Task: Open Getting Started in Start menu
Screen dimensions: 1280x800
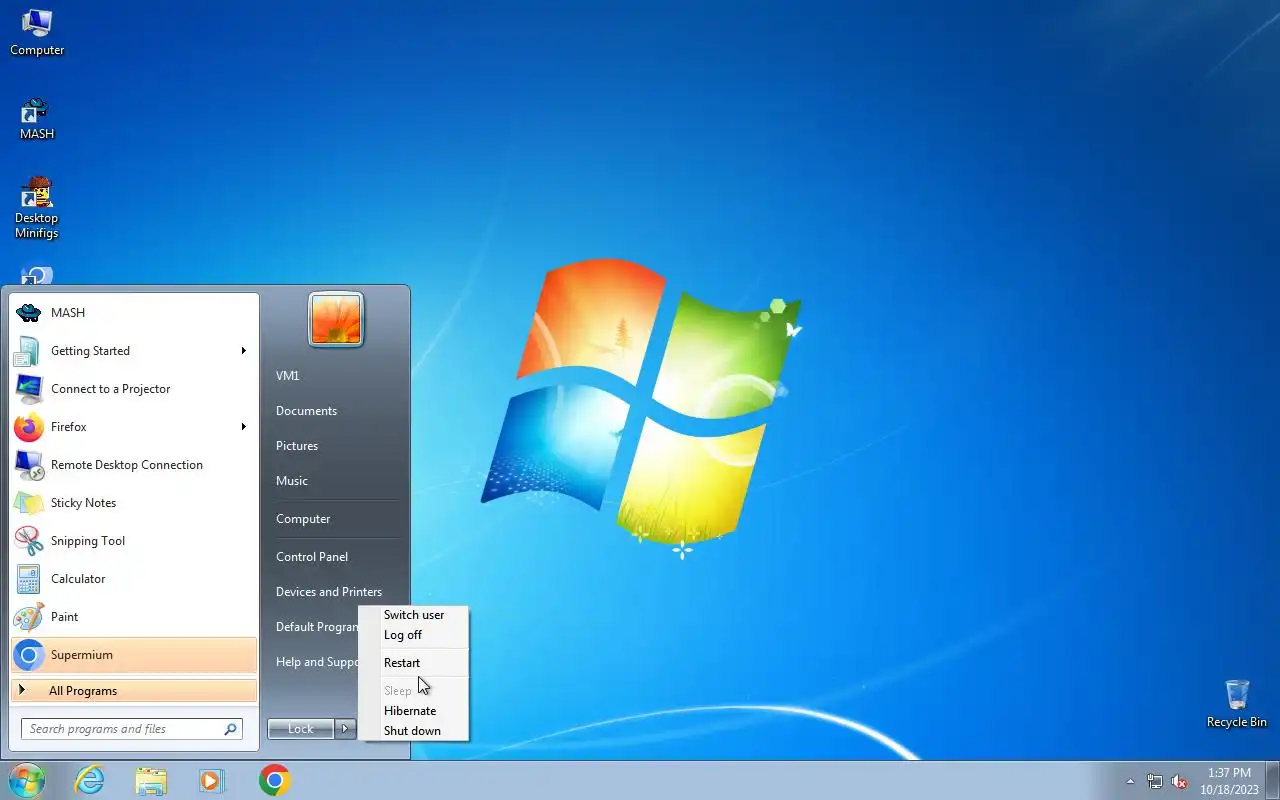Action: [x=134, y=351]
